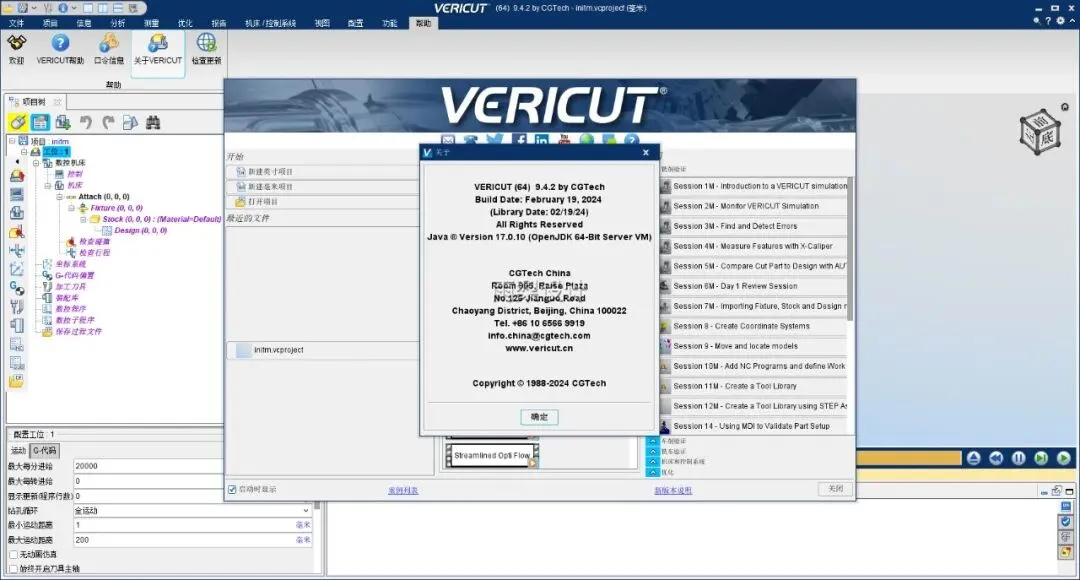Click the G-code offset icon in left vertical toolbar
This screenshot has height=580, width=1080.
(x=17, y=288)
